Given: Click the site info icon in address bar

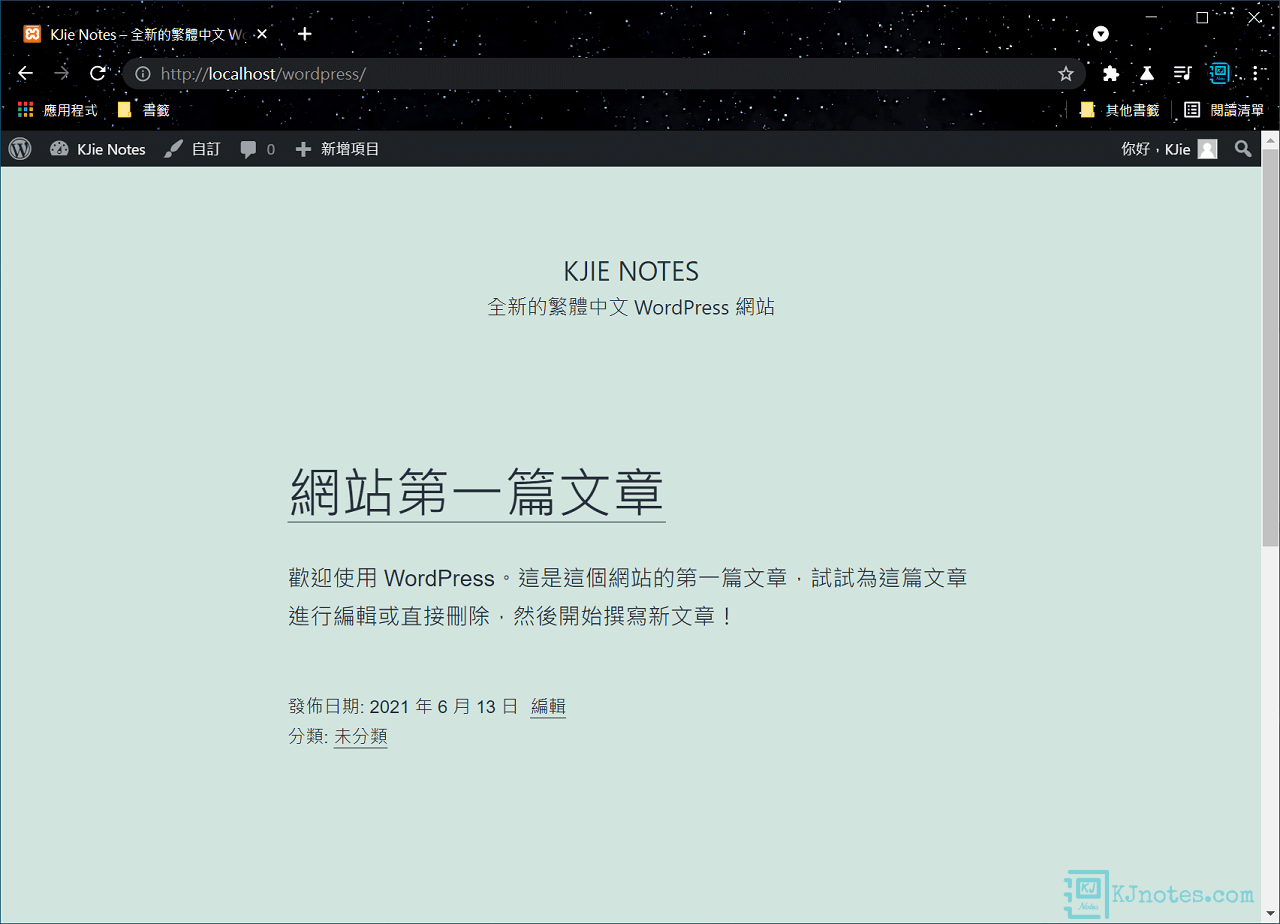Looking at the screenshot, I should click(143, 74).
